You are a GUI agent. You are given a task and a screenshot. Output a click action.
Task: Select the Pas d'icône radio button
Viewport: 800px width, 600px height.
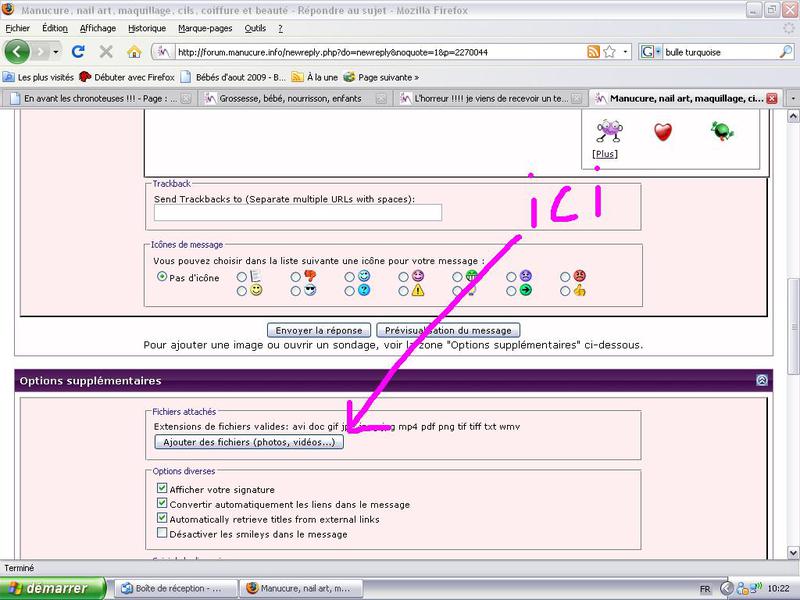(163, 277)
